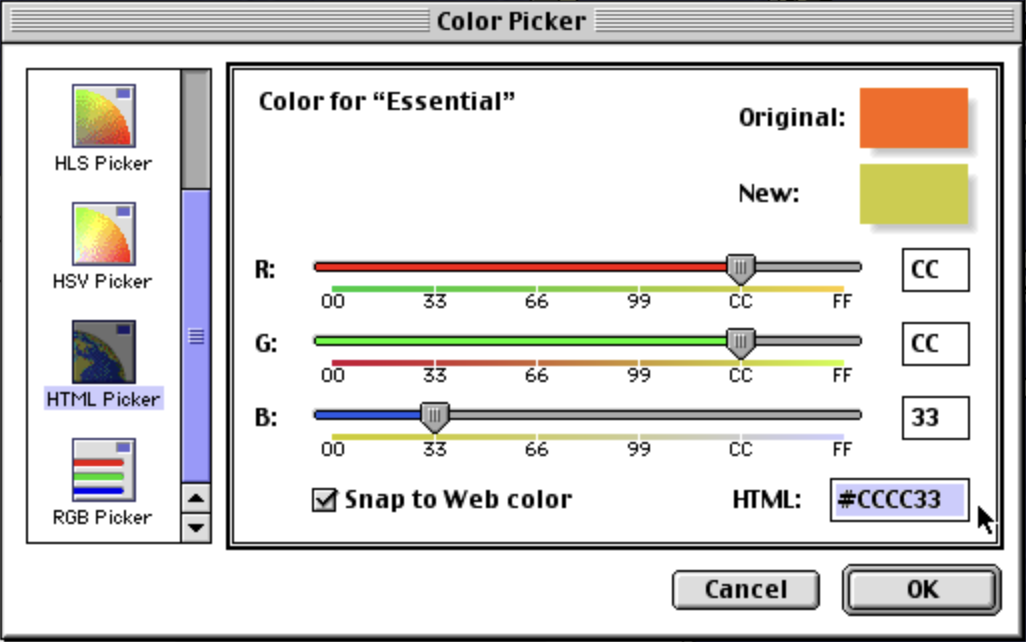This screenshot has height=642, width=1026.
Task: Select the B hex value field showing 33
Action: (935, 418)
